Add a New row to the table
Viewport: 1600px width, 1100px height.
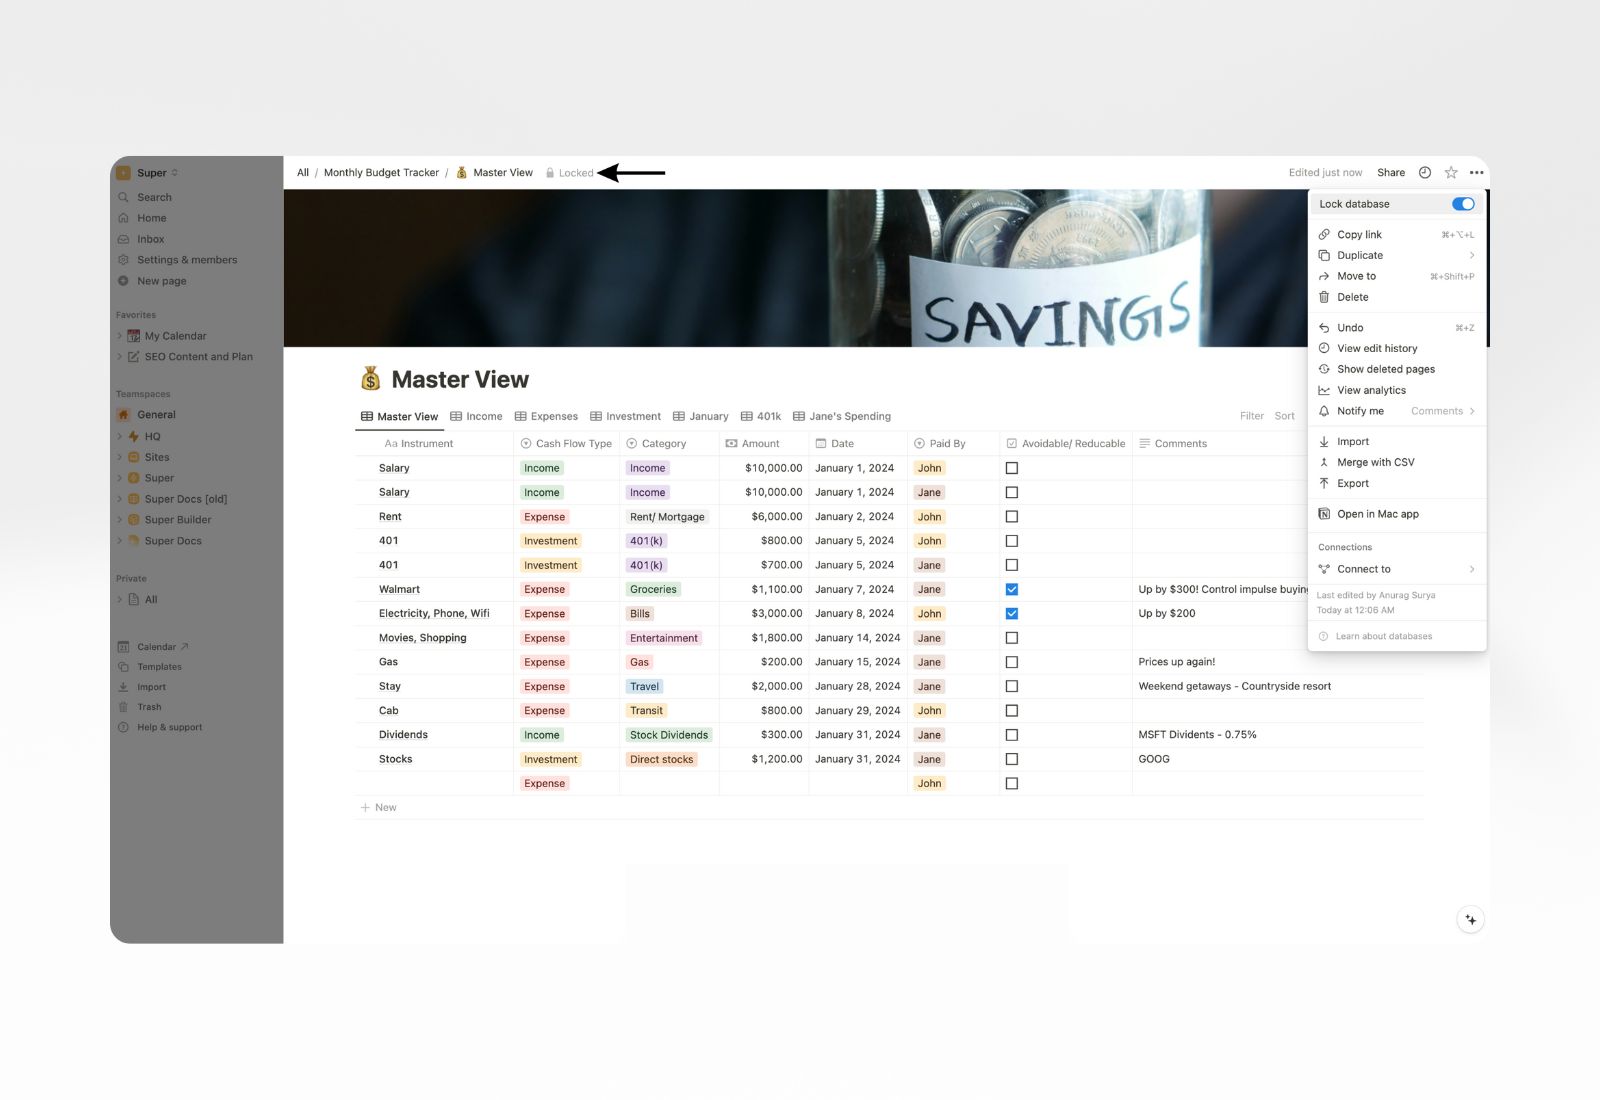coord(378,807)
